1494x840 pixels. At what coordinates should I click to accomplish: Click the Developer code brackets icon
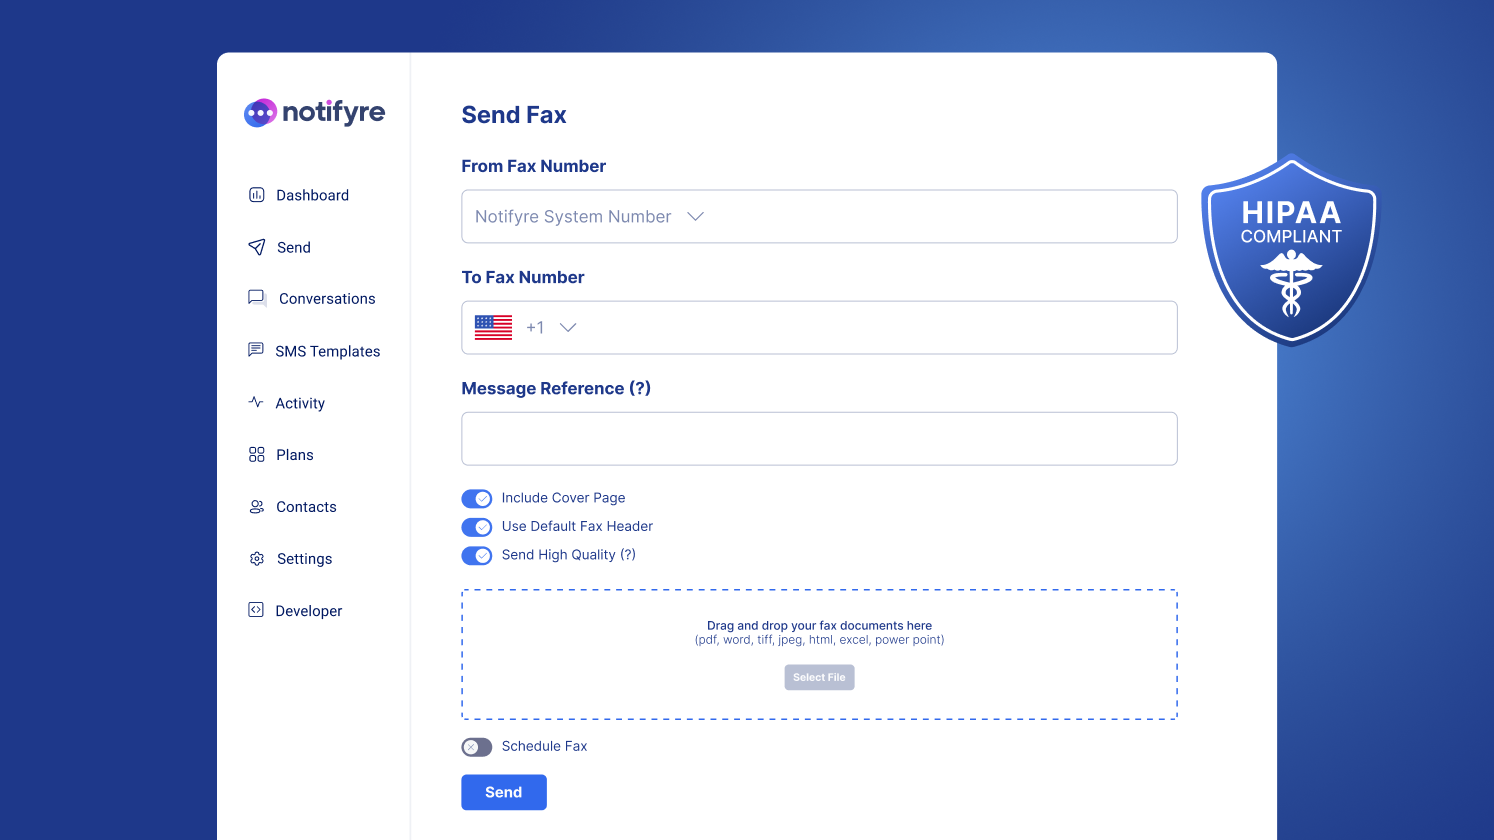[257, 610]
